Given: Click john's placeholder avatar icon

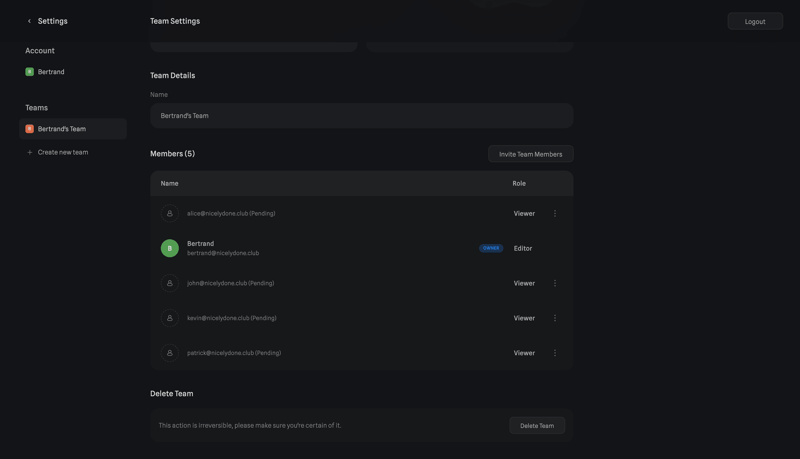Looking at the screenshot, I should [x=170, y=284].
